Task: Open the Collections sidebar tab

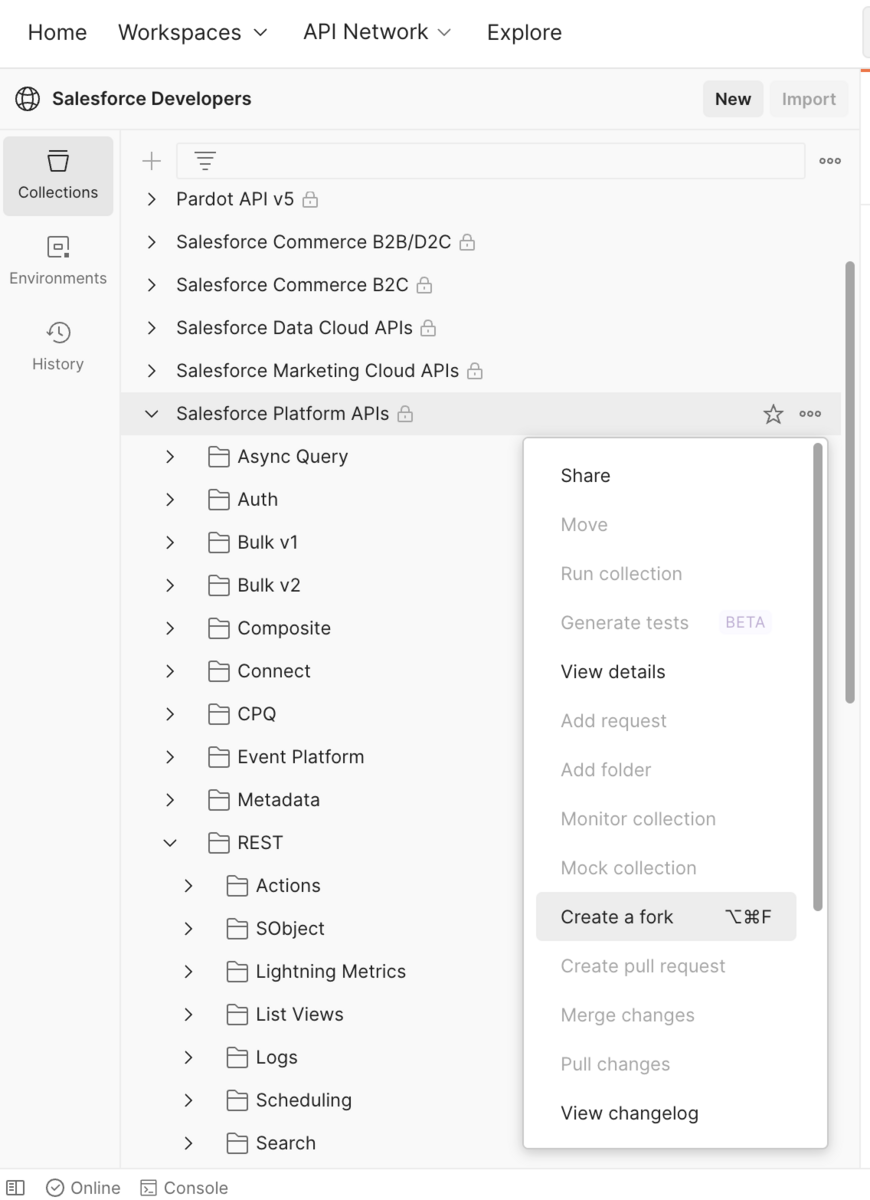Action: click(58, 175)
